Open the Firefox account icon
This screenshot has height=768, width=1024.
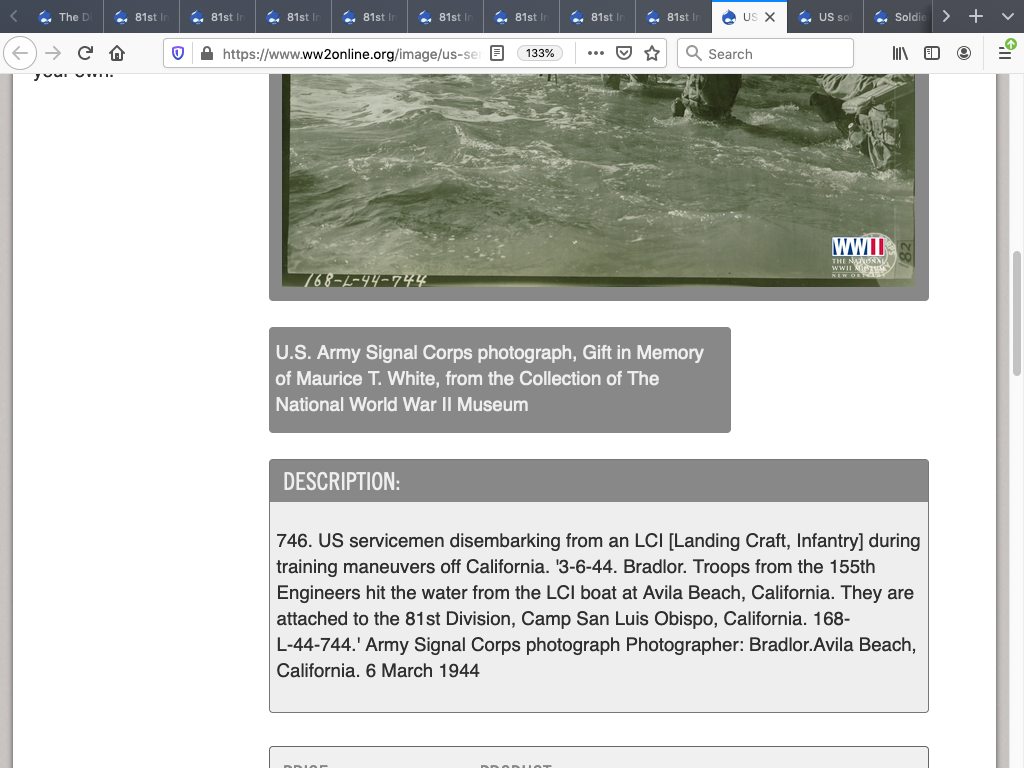[x=964, y=53]
